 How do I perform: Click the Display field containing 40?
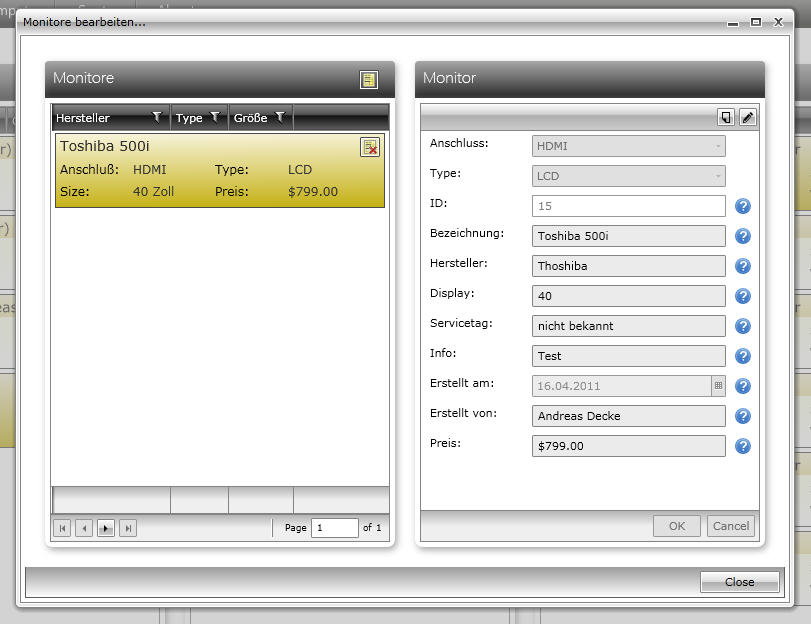click(x=628, y=296)
